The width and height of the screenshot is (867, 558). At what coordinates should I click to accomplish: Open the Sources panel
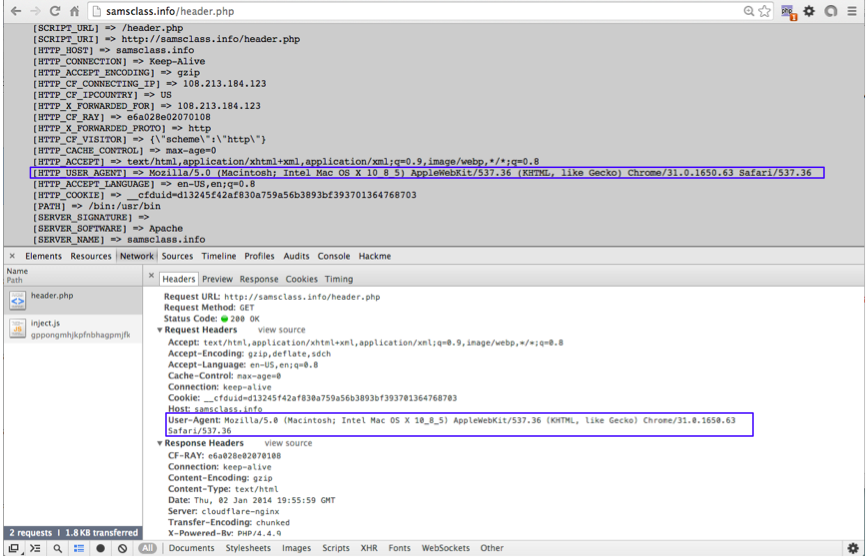tap(177, 256)
